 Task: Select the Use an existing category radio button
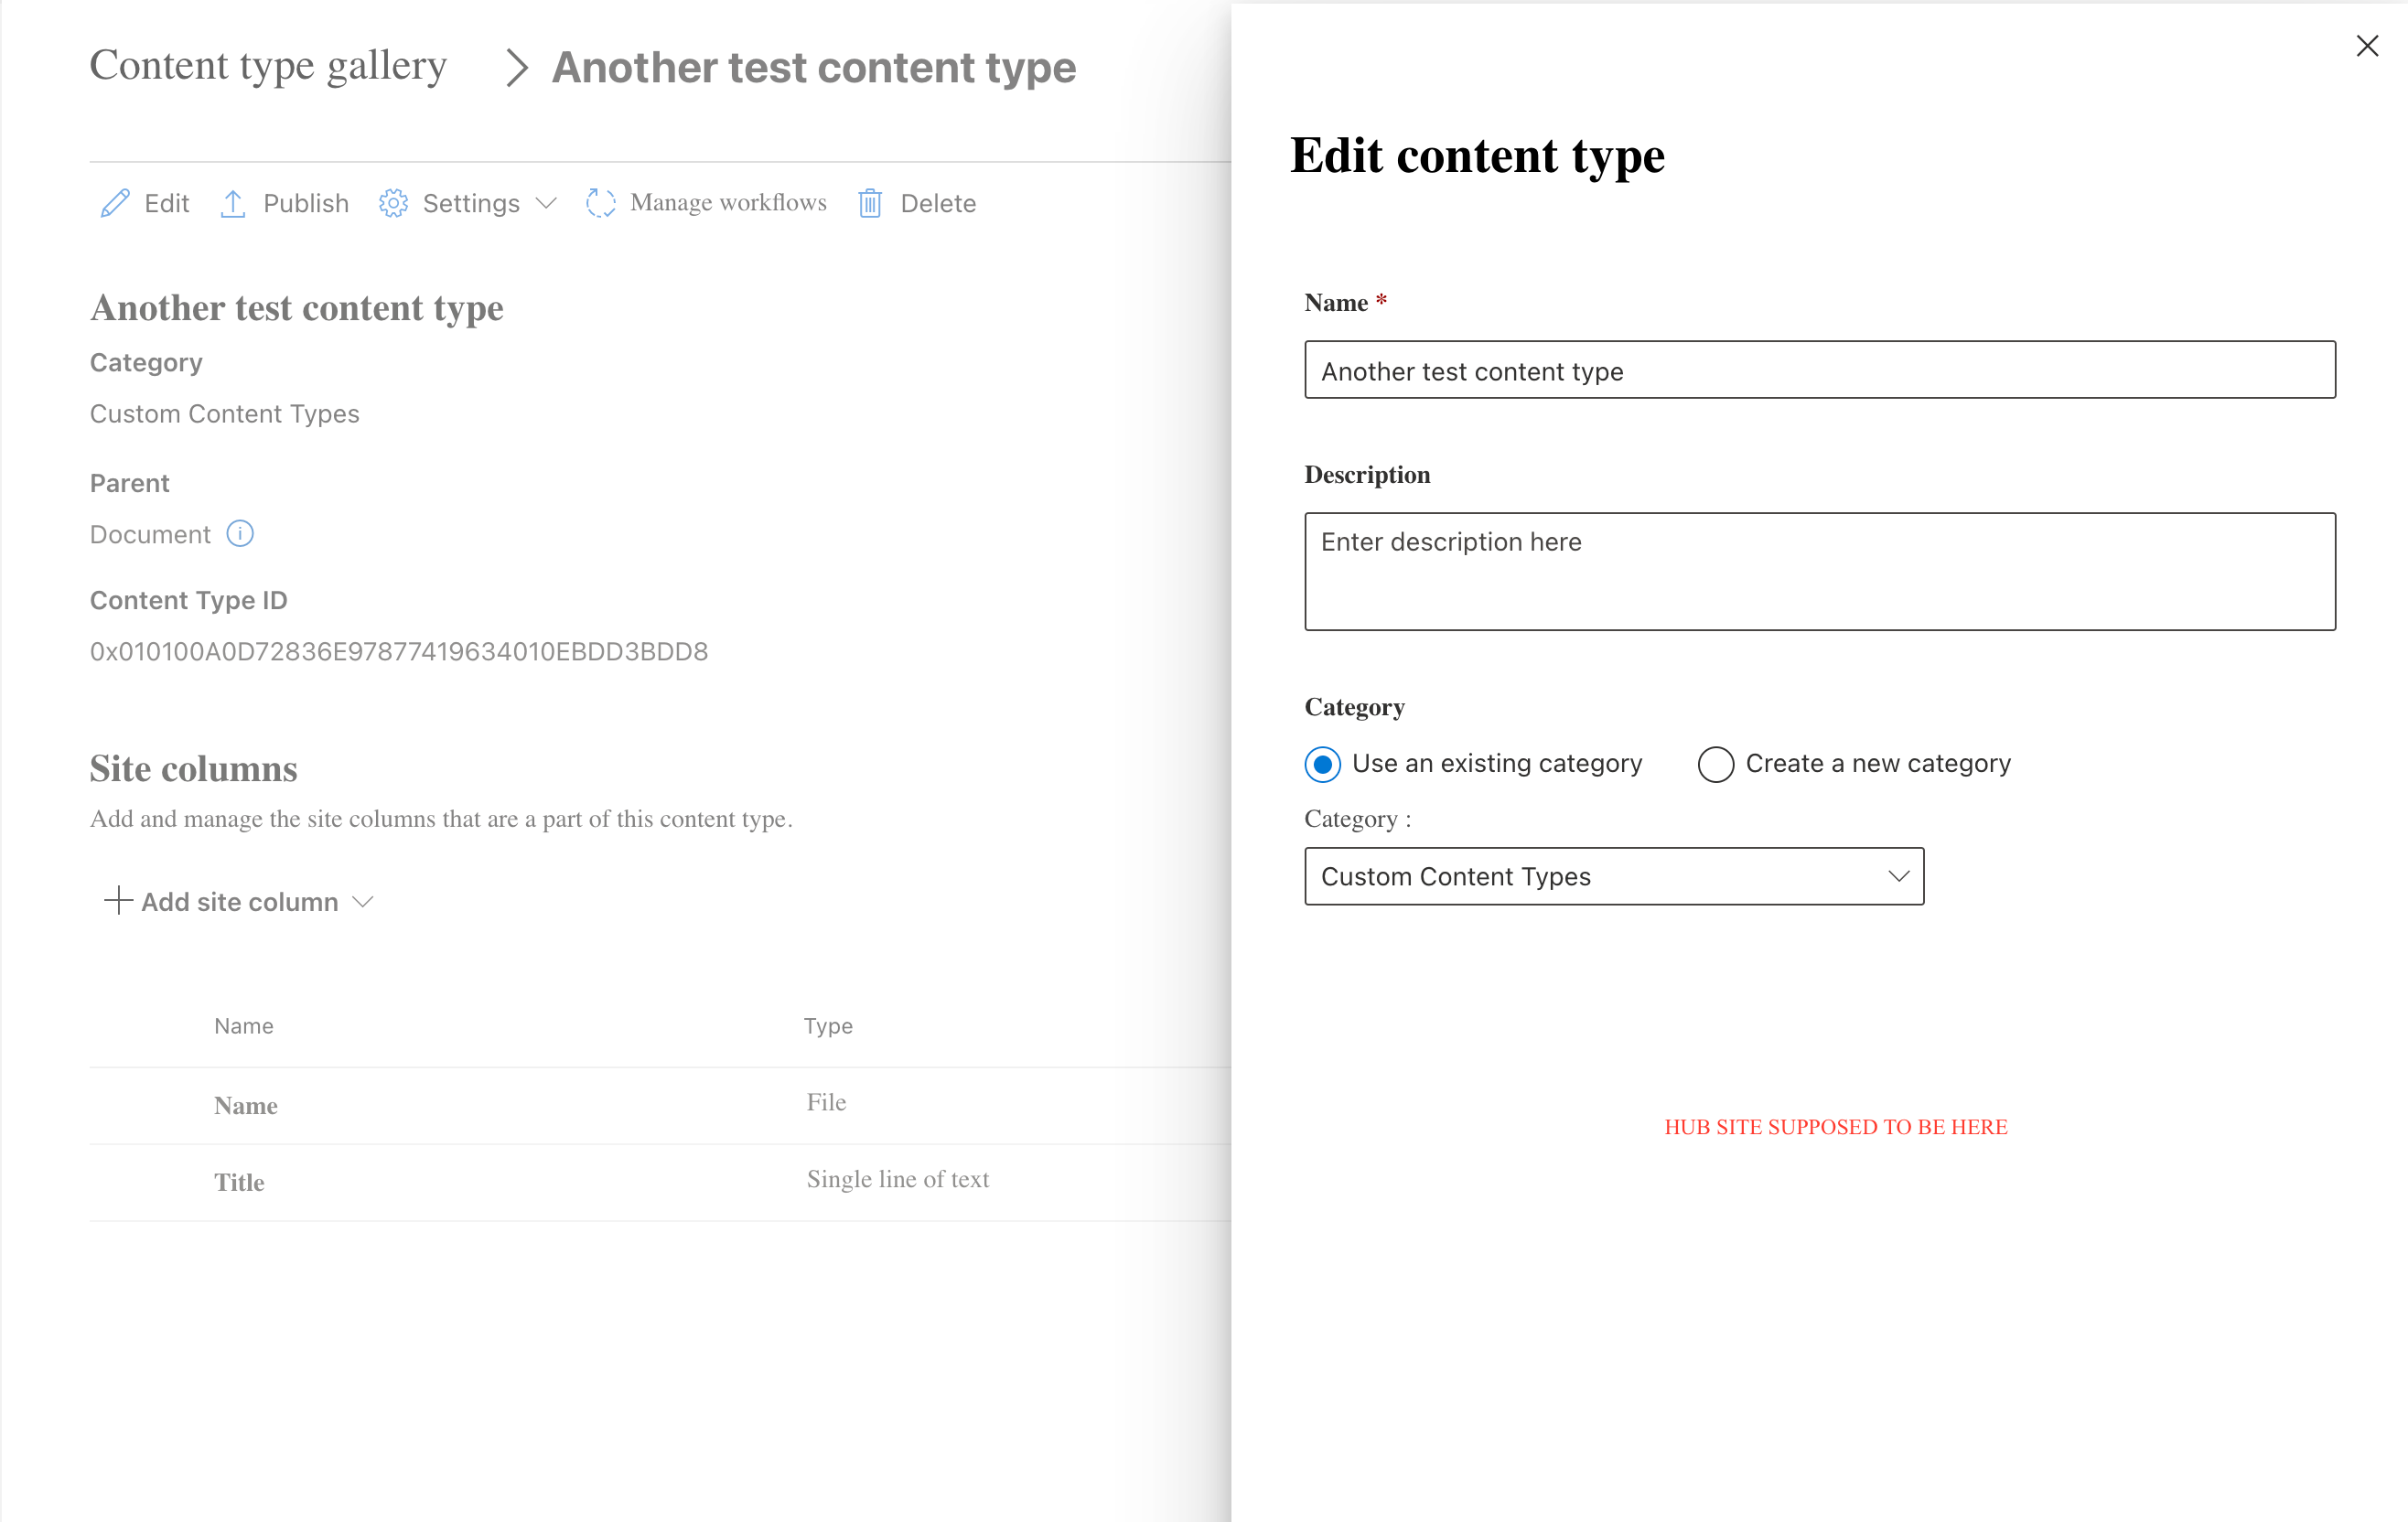pos(1322,764)
